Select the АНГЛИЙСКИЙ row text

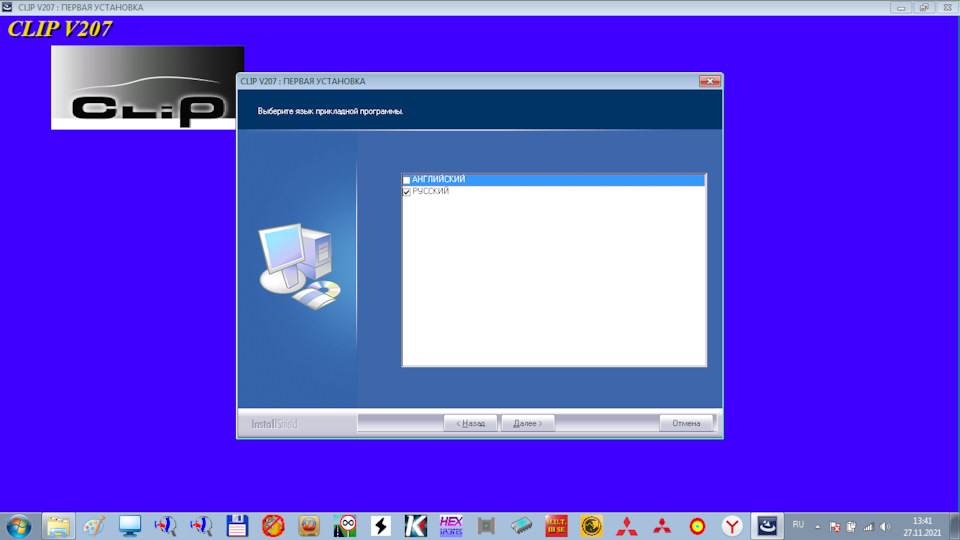coord(438,179)
